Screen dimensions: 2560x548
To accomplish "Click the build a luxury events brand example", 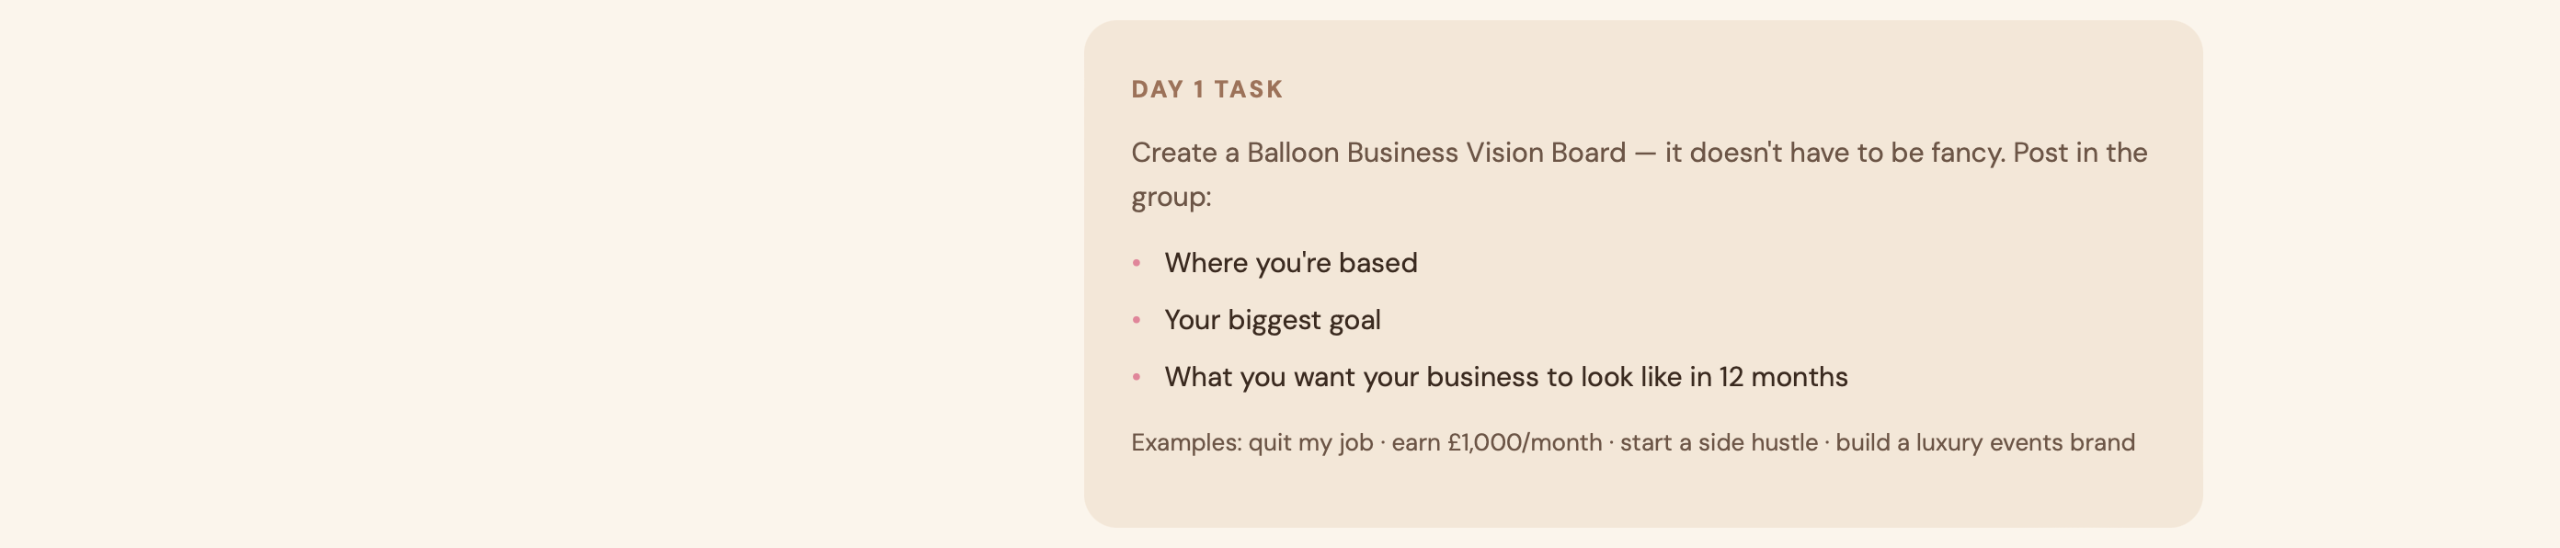I will 1985,443.
